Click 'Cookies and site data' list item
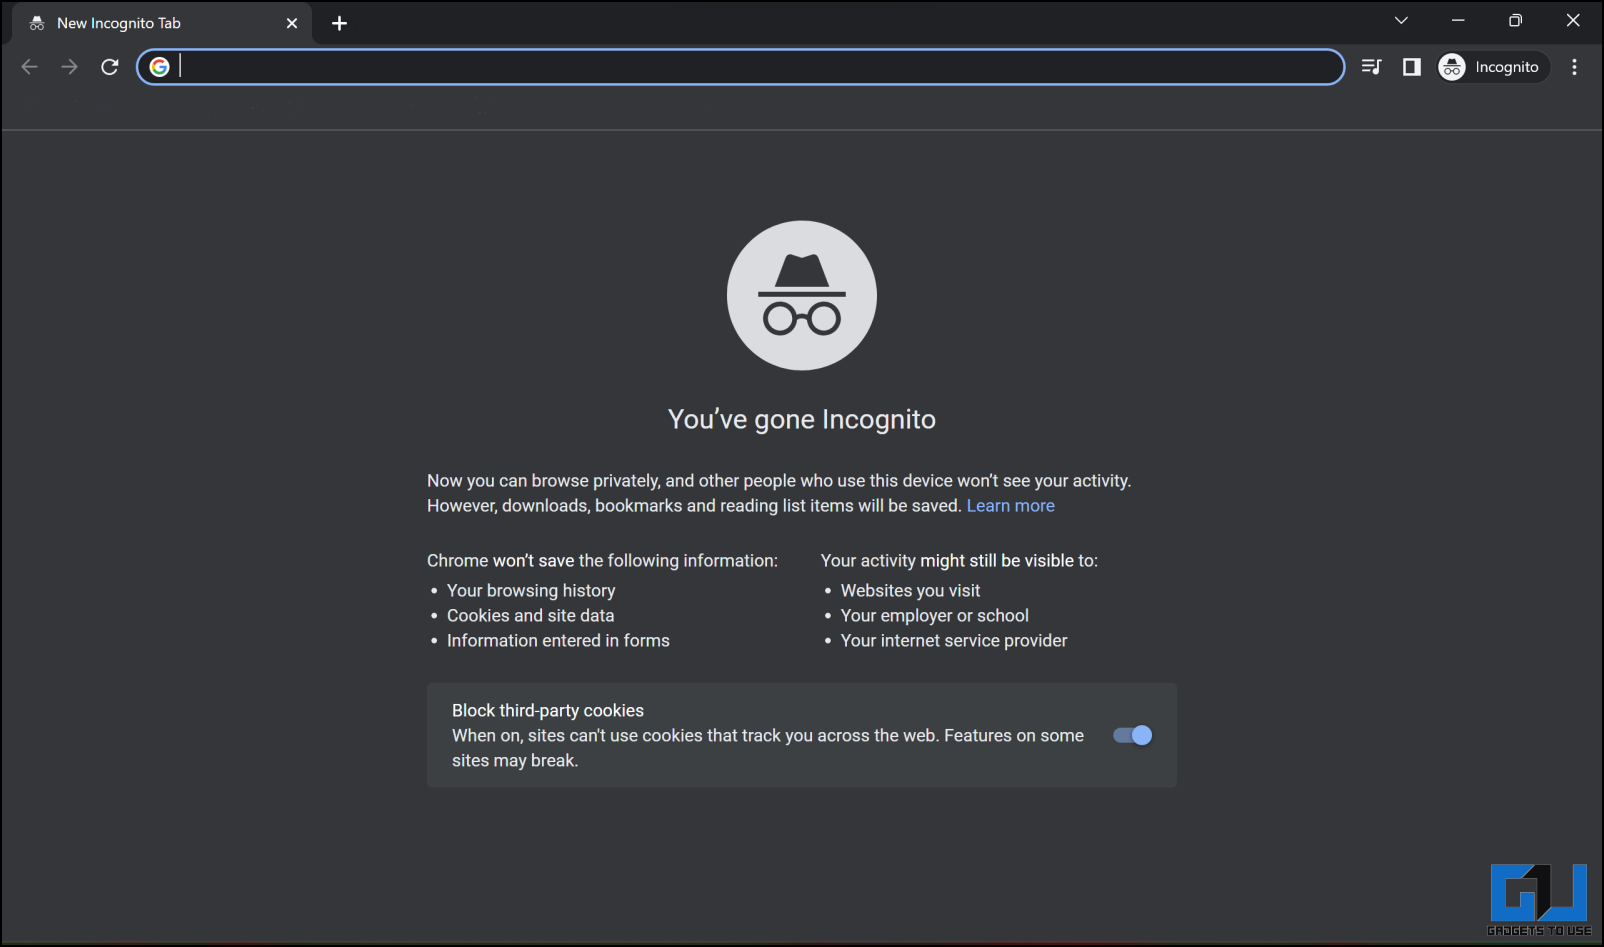This screenshot has height=947, width=1604. coord(530,616)
